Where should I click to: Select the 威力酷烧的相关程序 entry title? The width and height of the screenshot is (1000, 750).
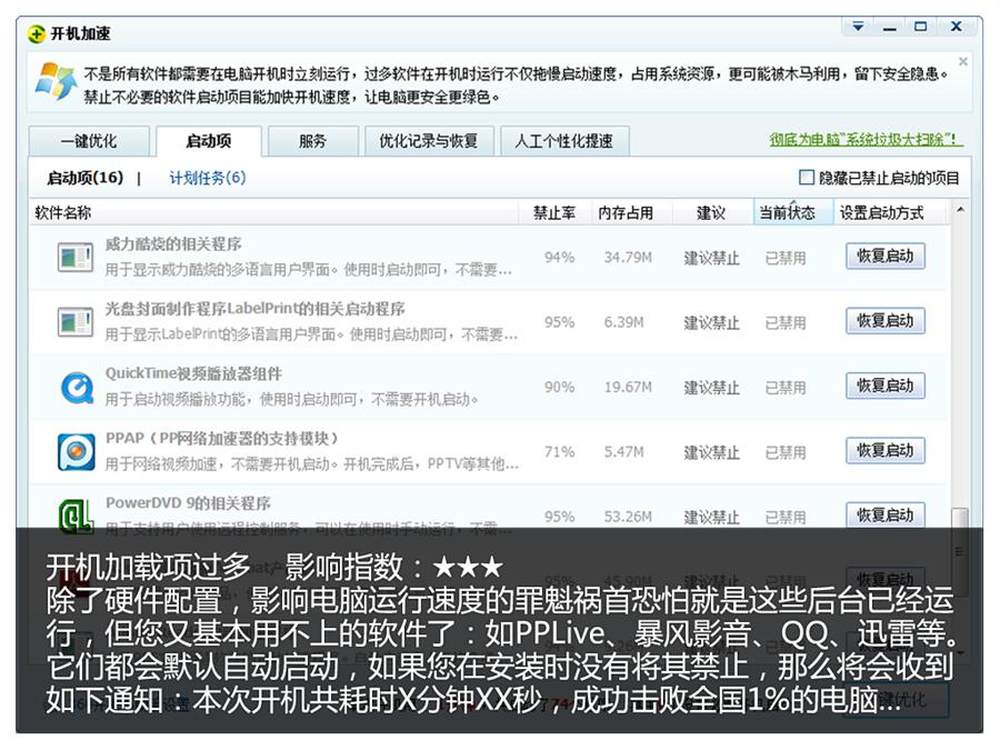173,244
